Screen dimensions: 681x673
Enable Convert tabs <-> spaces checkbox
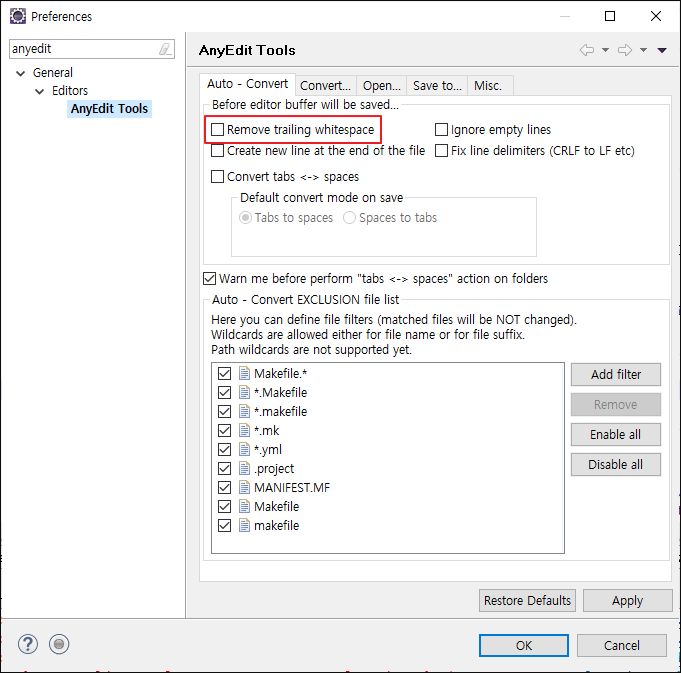(217, 176)
